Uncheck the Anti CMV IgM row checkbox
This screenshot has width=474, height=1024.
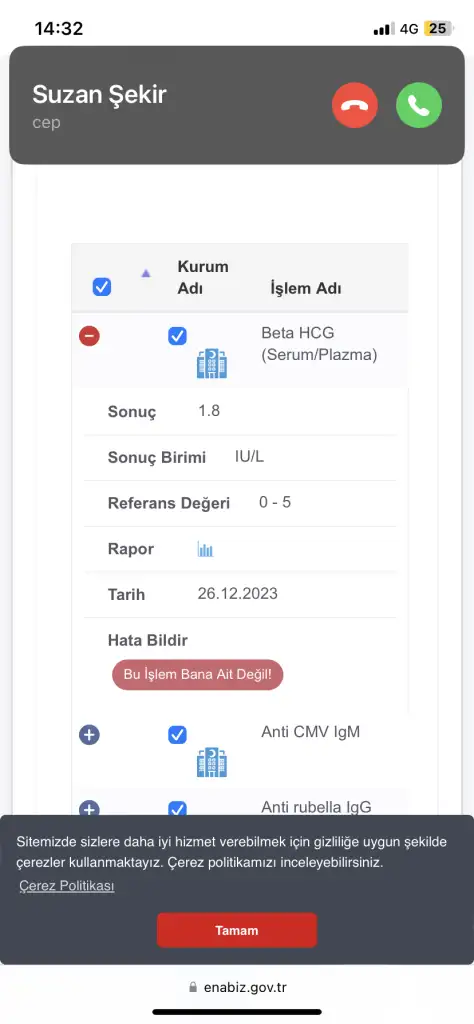(x=178, y=735)
